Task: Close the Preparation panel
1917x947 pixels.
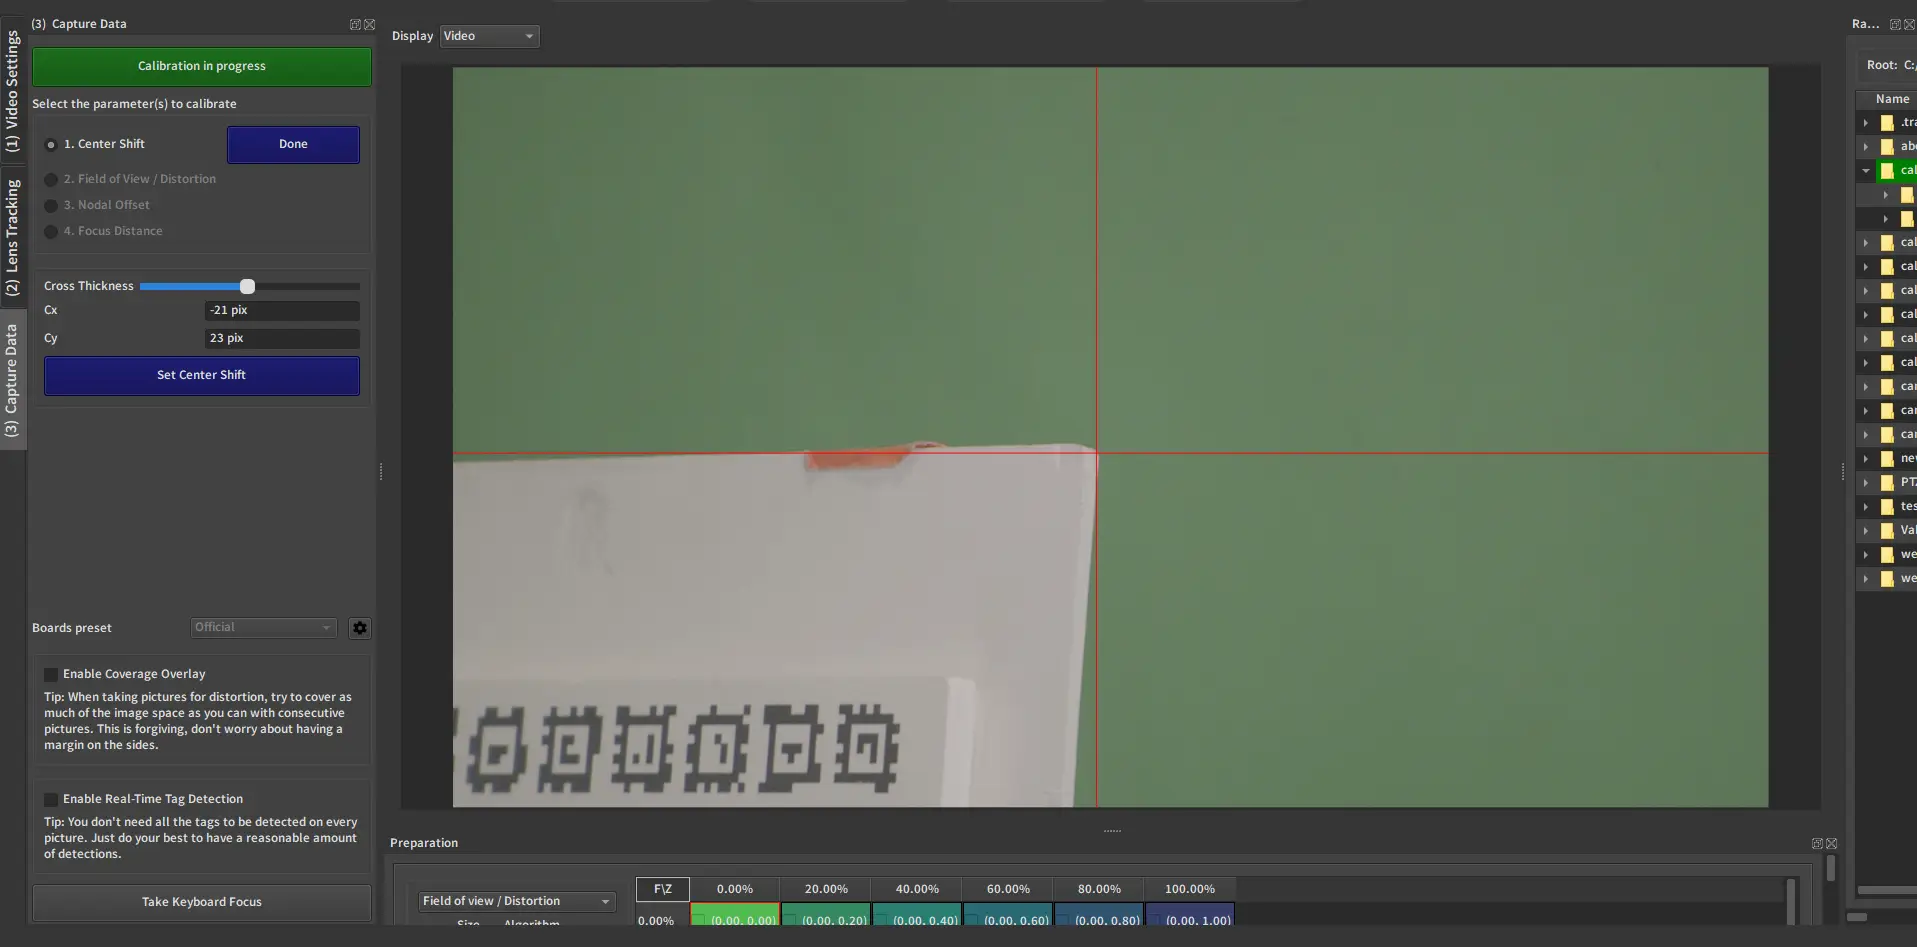Action: pyautogui.click(x=1831, y=843)
